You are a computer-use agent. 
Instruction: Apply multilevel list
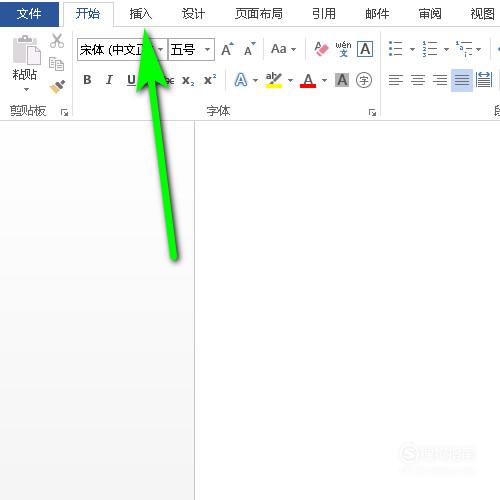464,49
